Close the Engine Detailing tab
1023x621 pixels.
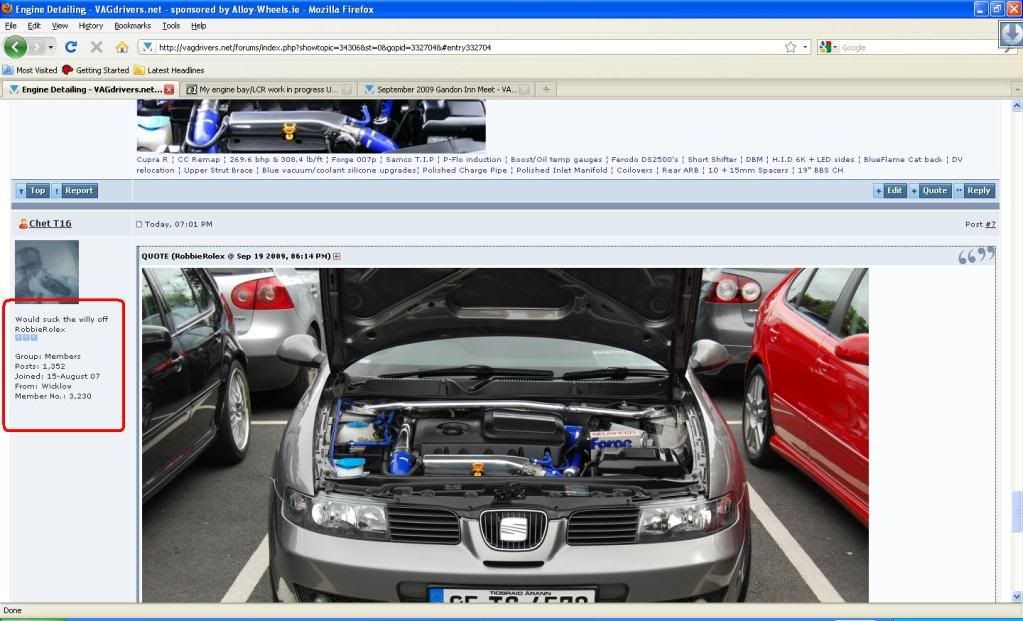click(x=169, y=89)
